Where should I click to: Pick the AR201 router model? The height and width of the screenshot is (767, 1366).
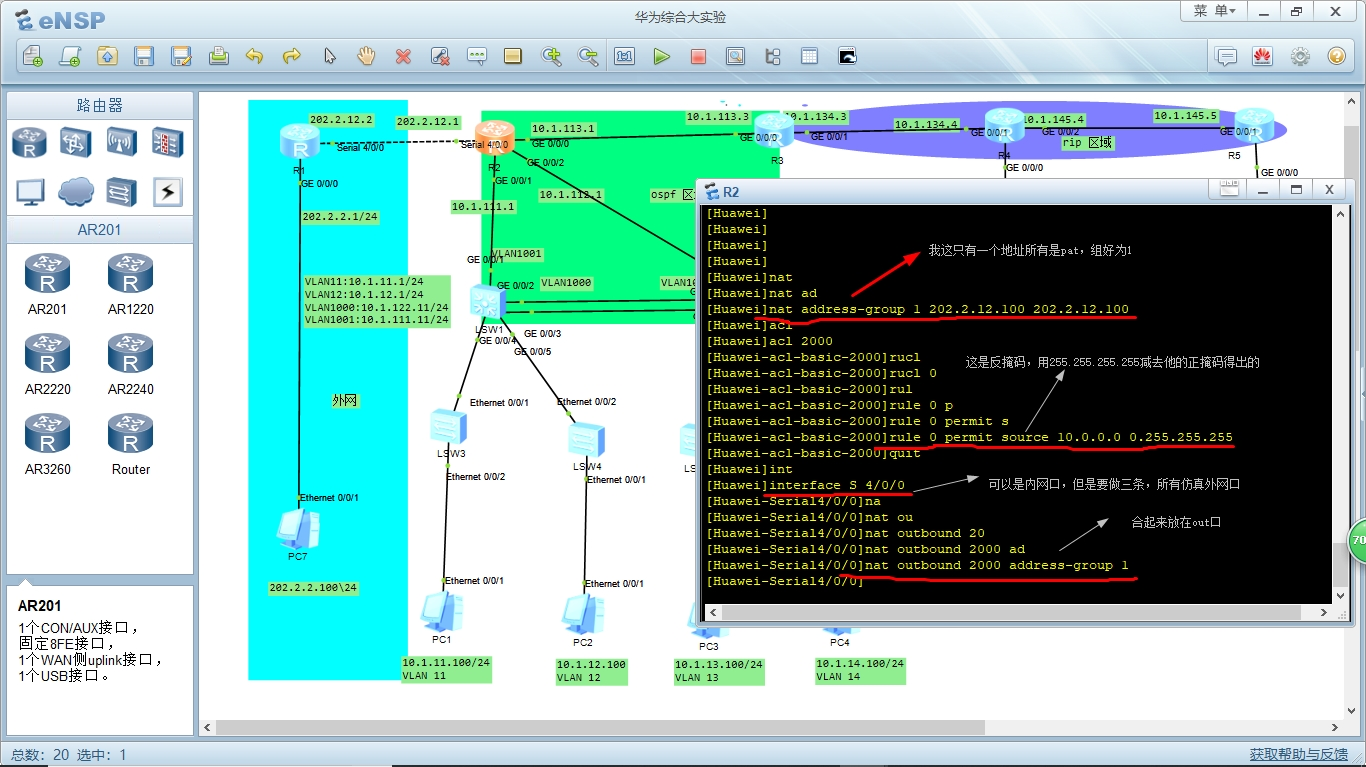pos(47,283)
